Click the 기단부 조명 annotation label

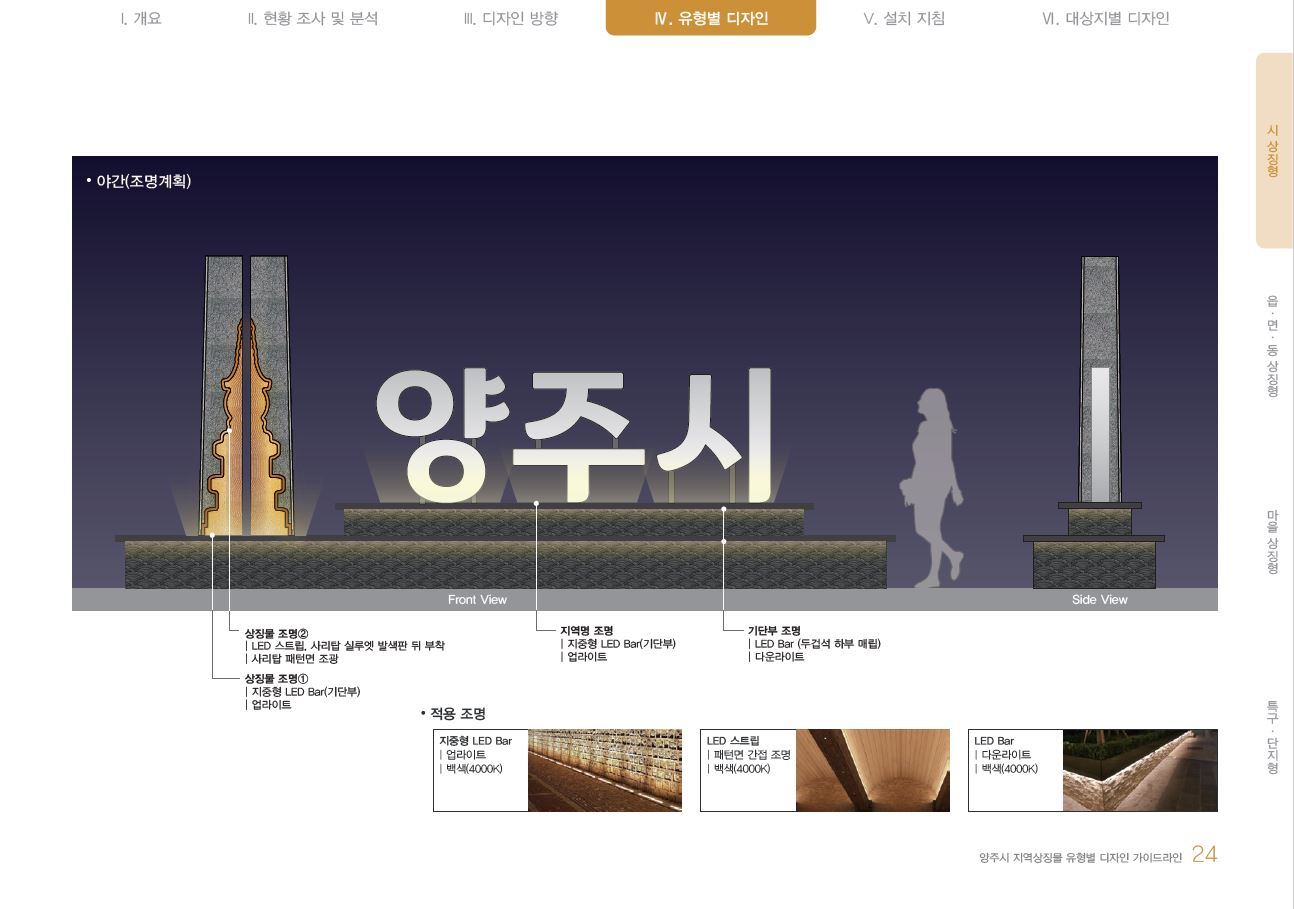[774, 630]
